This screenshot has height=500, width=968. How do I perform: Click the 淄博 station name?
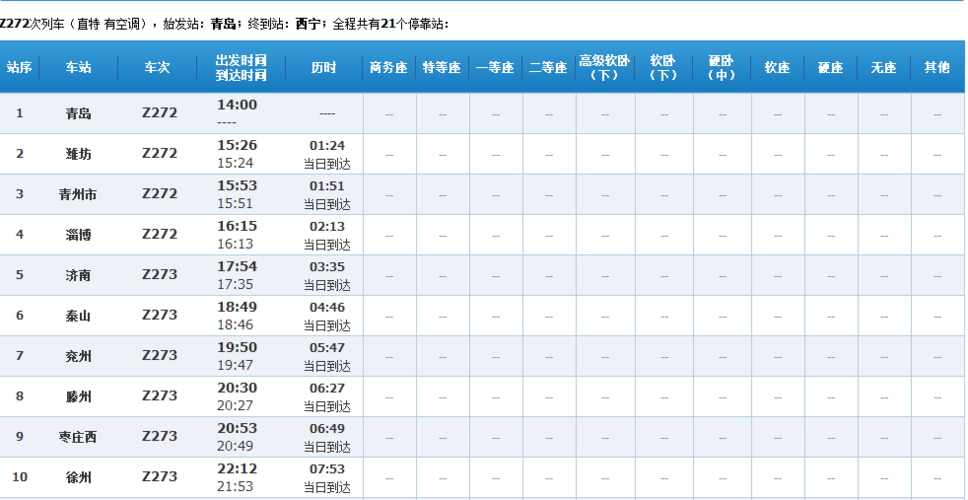click(x=78, y=235)
